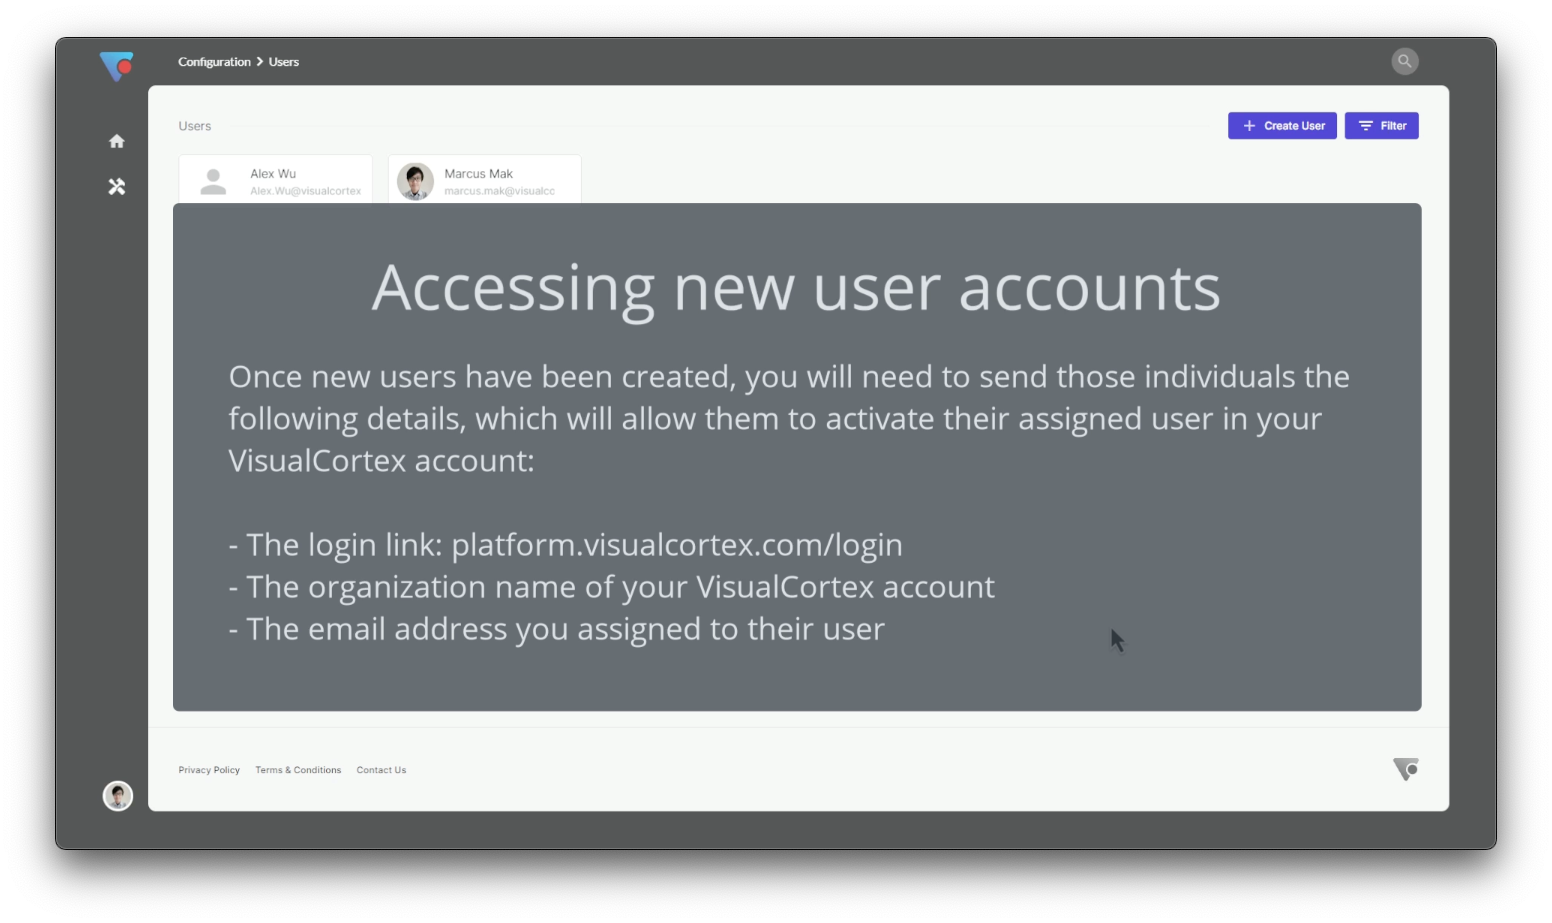Click the Users breadcrumb item
1552x923 pixels.
[284, 62]
